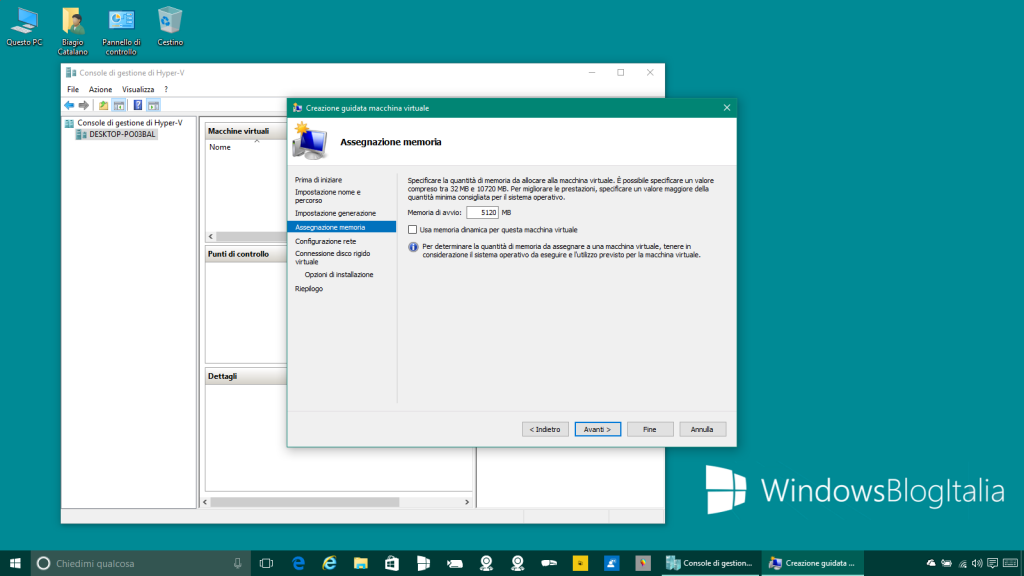Toggle the Show/Hide Action Pane icon
Image resolution: width=1024 pixels, height=576 pixels.
[153, 105]
